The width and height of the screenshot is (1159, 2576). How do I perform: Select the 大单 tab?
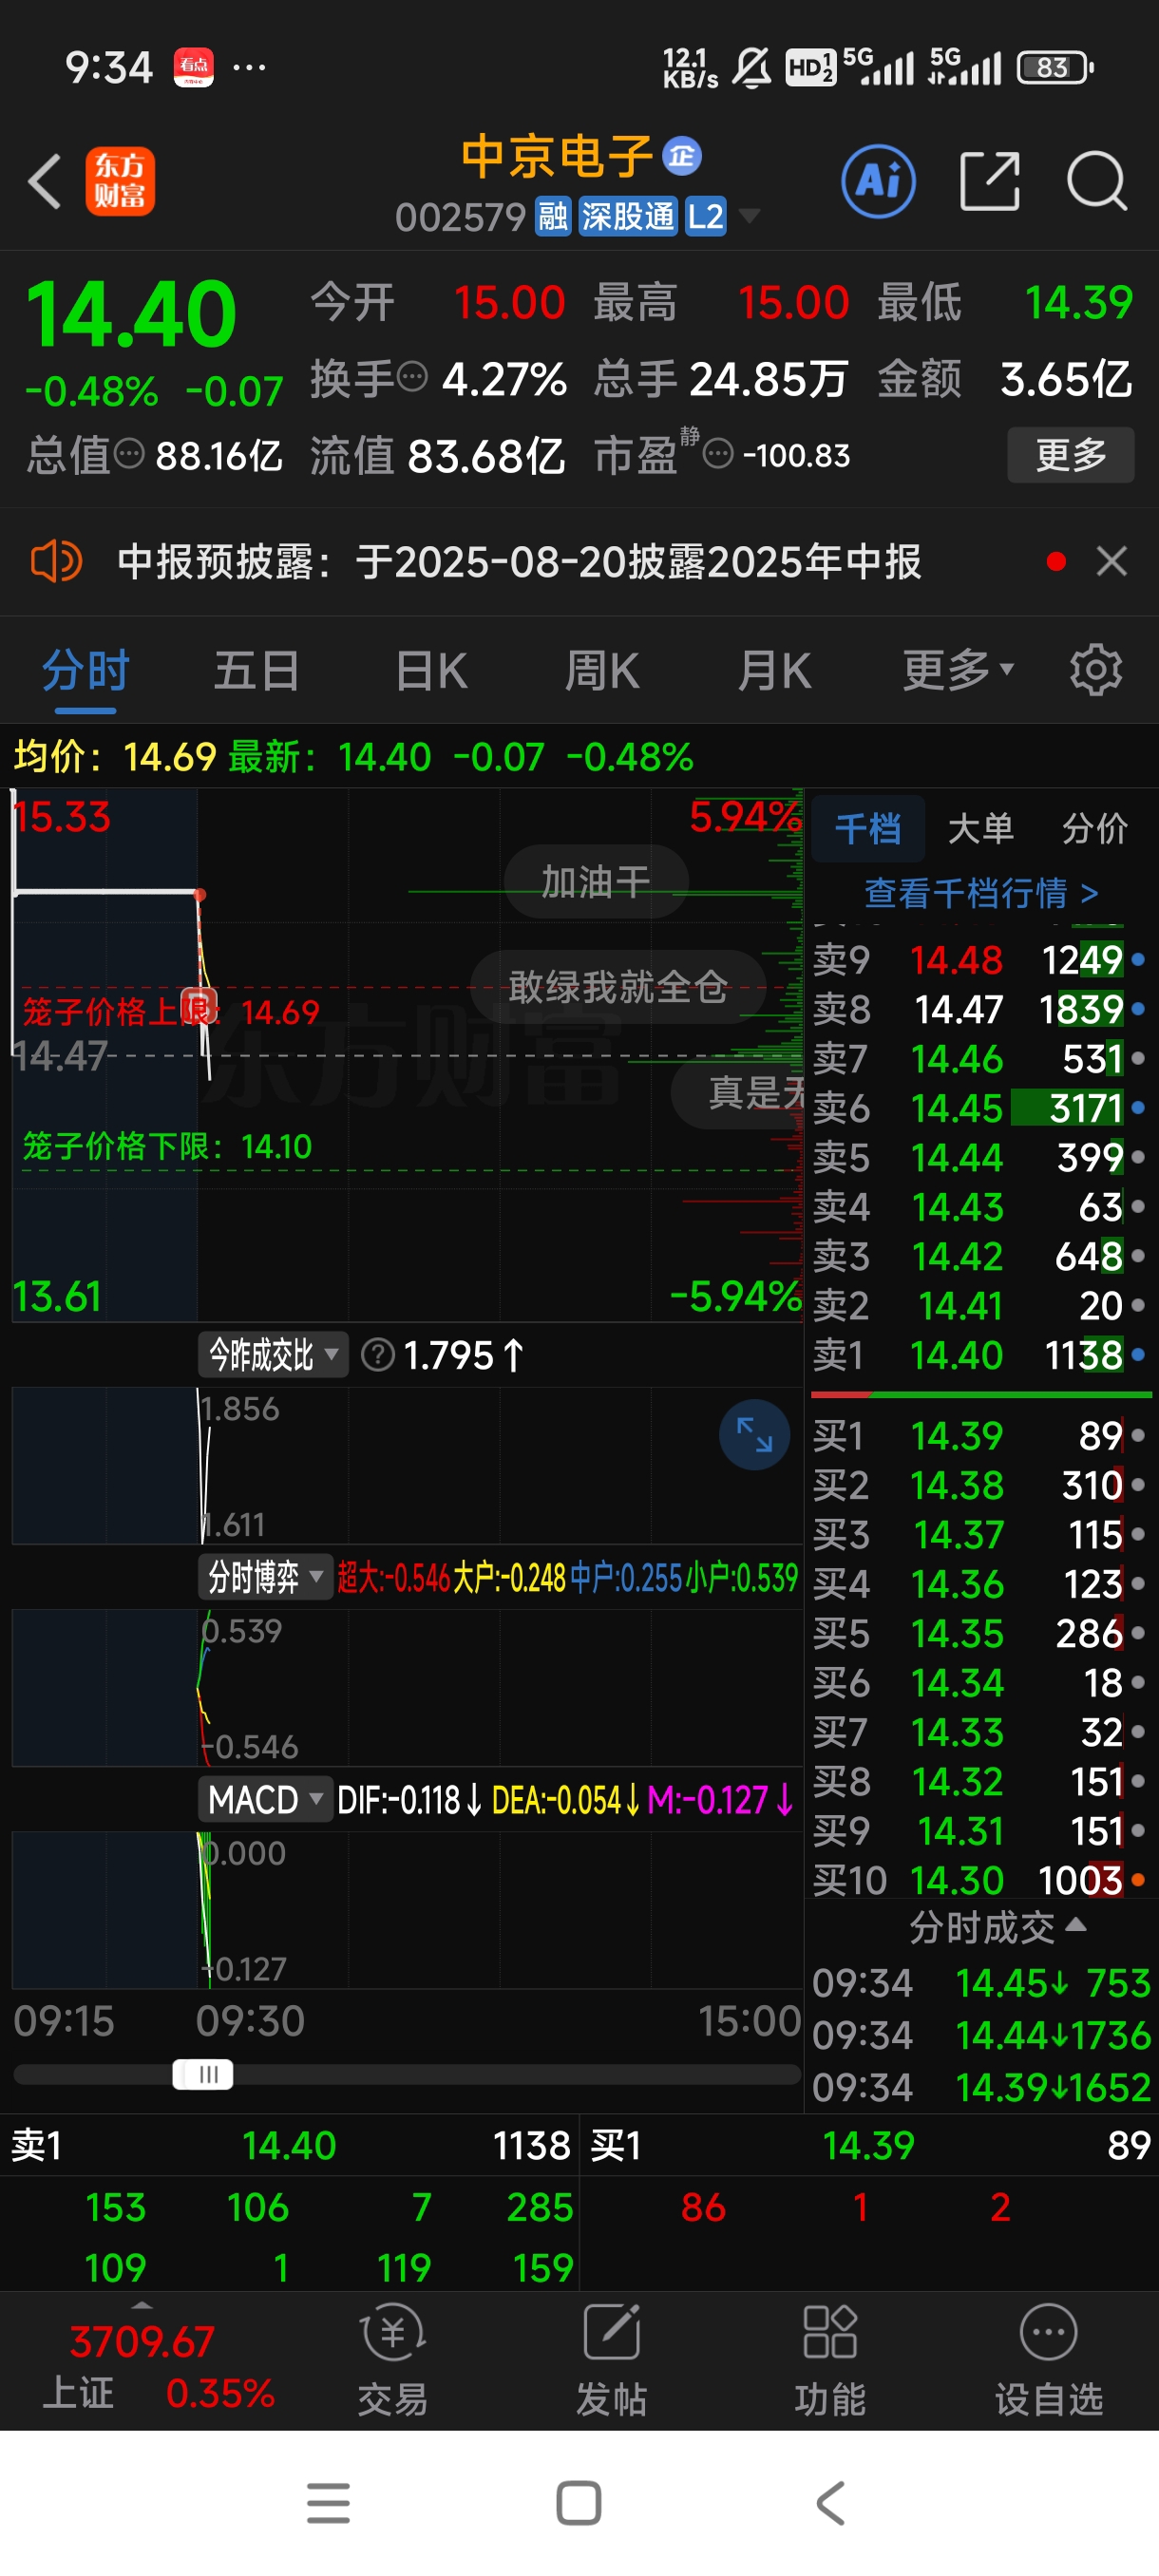(980, 829)
